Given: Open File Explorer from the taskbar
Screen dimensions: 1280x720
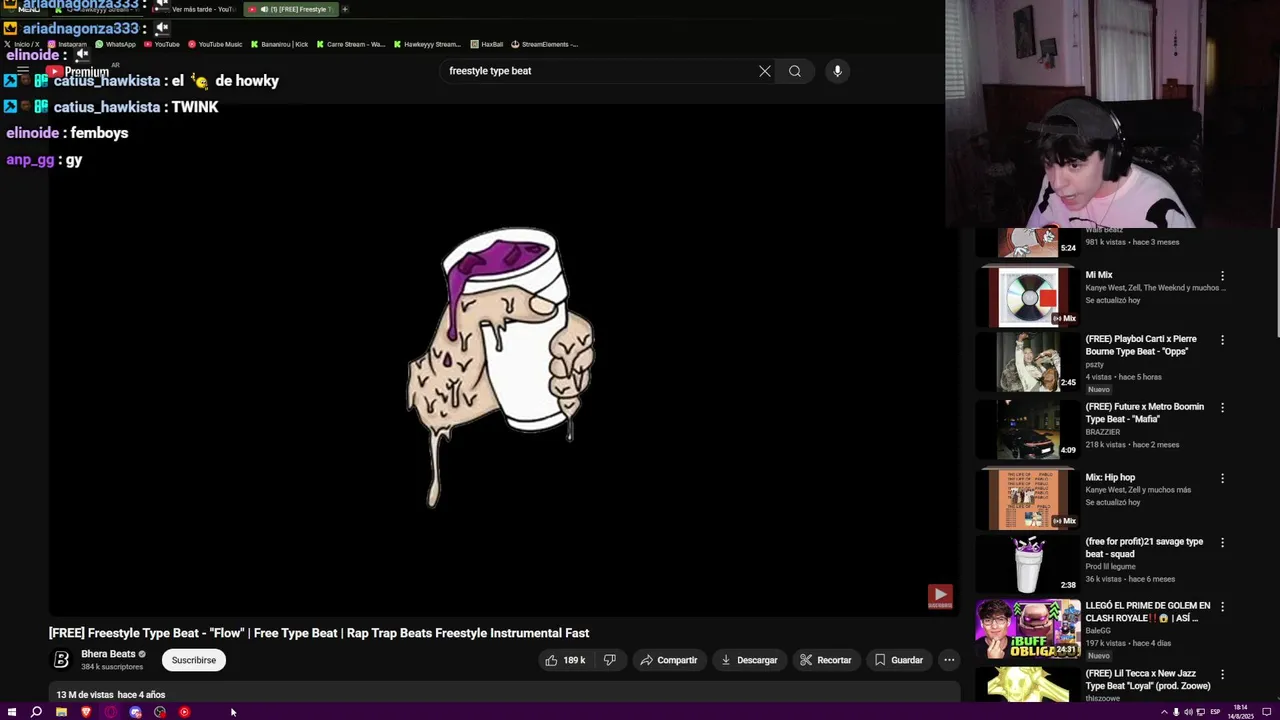Looking at the screenshot, I should (61, 712).
